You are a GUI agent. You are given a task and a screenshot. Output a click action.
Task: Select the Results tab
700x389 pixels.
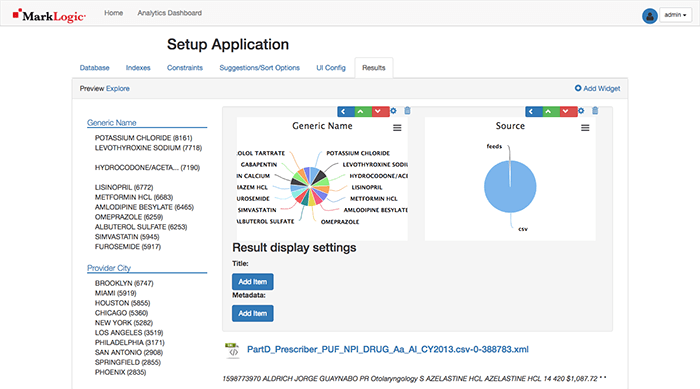pos(374,68)
